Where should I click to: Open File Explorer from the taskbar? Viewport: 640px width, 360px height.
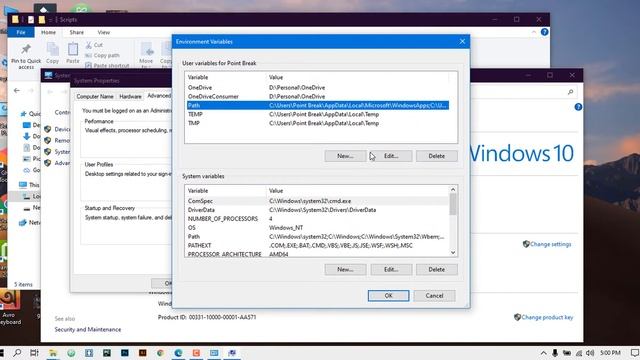tap(53, 353)
